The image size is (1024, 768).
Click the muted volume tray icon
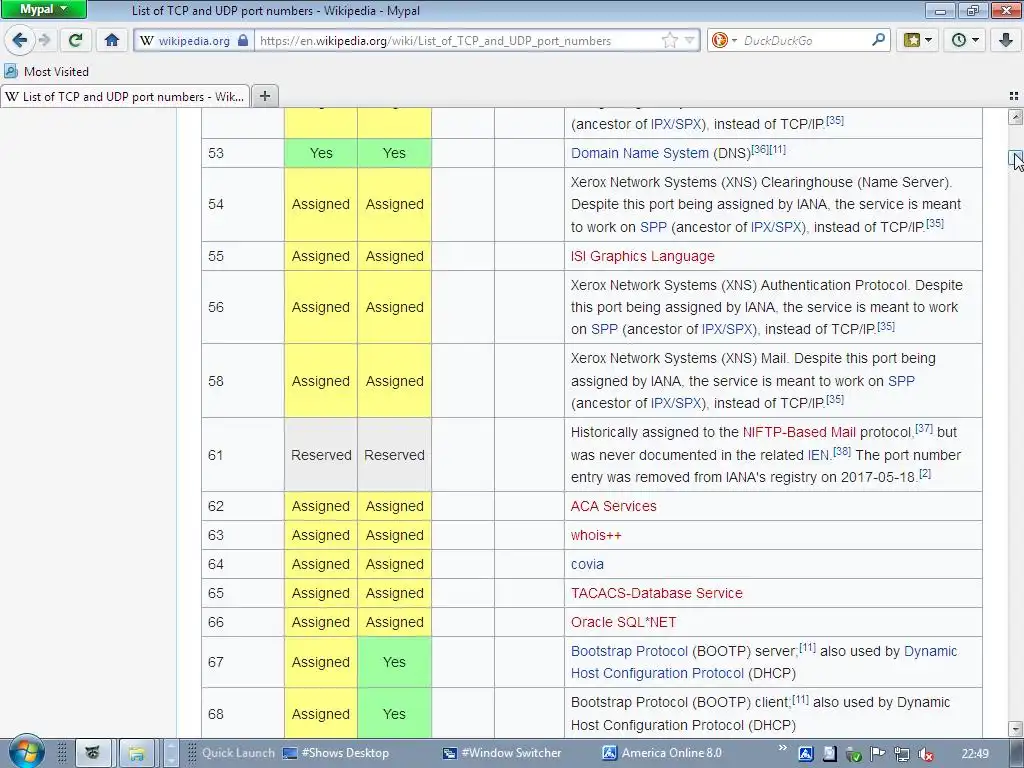click(925, 754)
